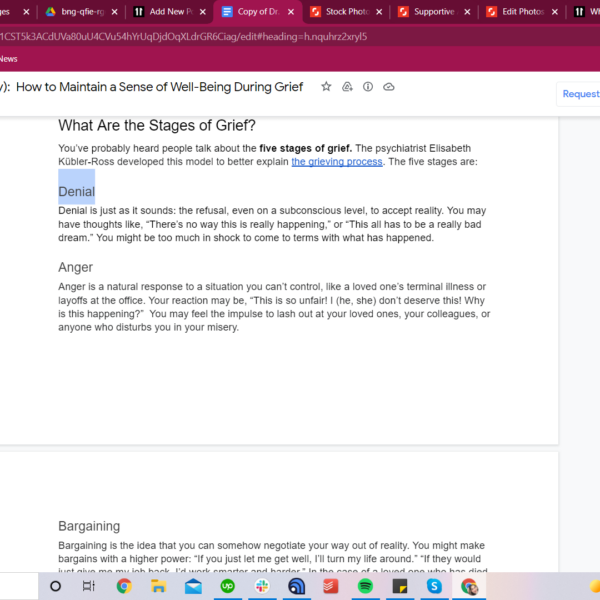Open Task View from the taskbar
The image size is (600, 600).
(89, 586)
